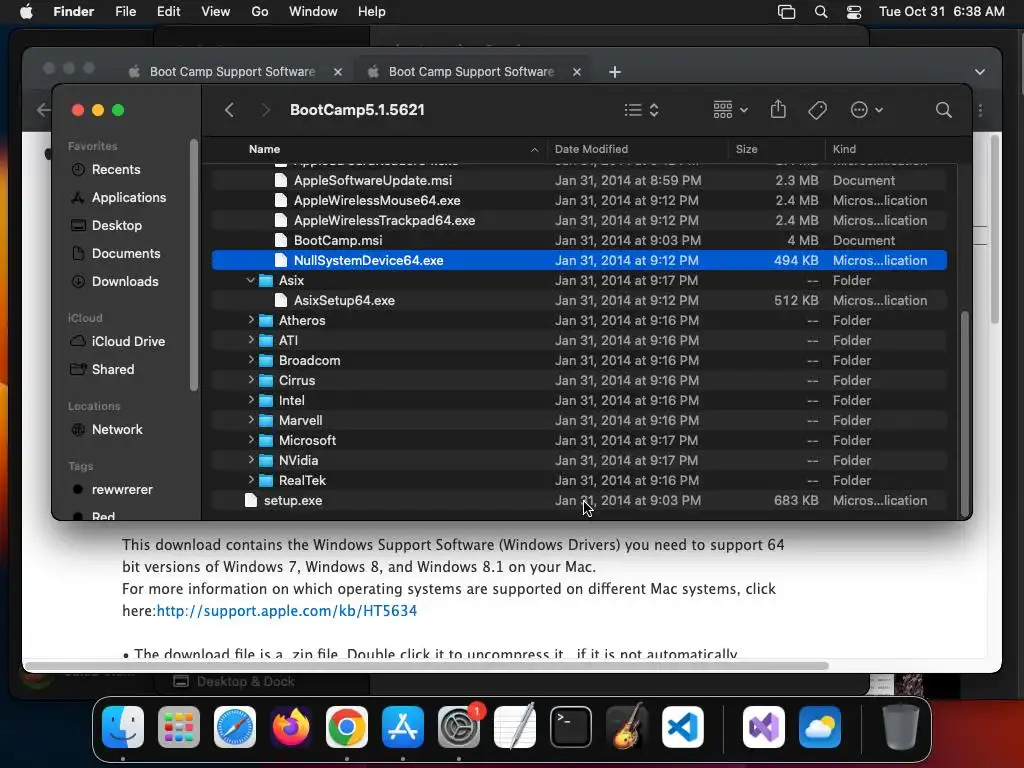Add a new browser tab
The width and height of the screenshot is (1024, 768).
coord(615,72)
